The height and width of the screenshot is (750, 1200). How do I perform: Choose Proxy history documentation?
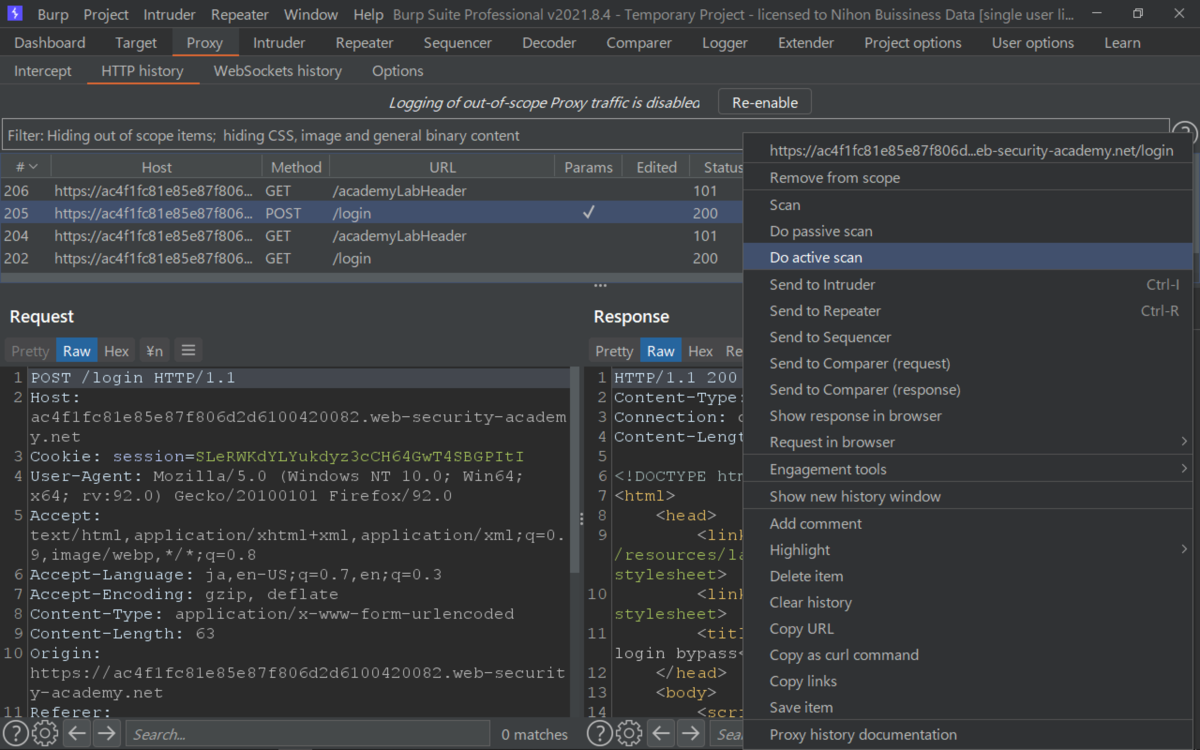[x=968, y=735]
